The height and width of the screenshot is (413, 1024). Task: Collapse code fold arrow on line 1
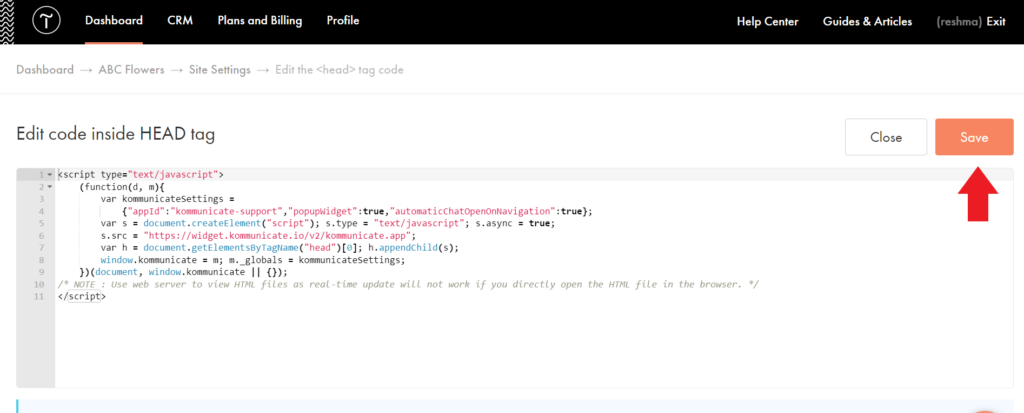pyautogui.click(x=49, y=175)
